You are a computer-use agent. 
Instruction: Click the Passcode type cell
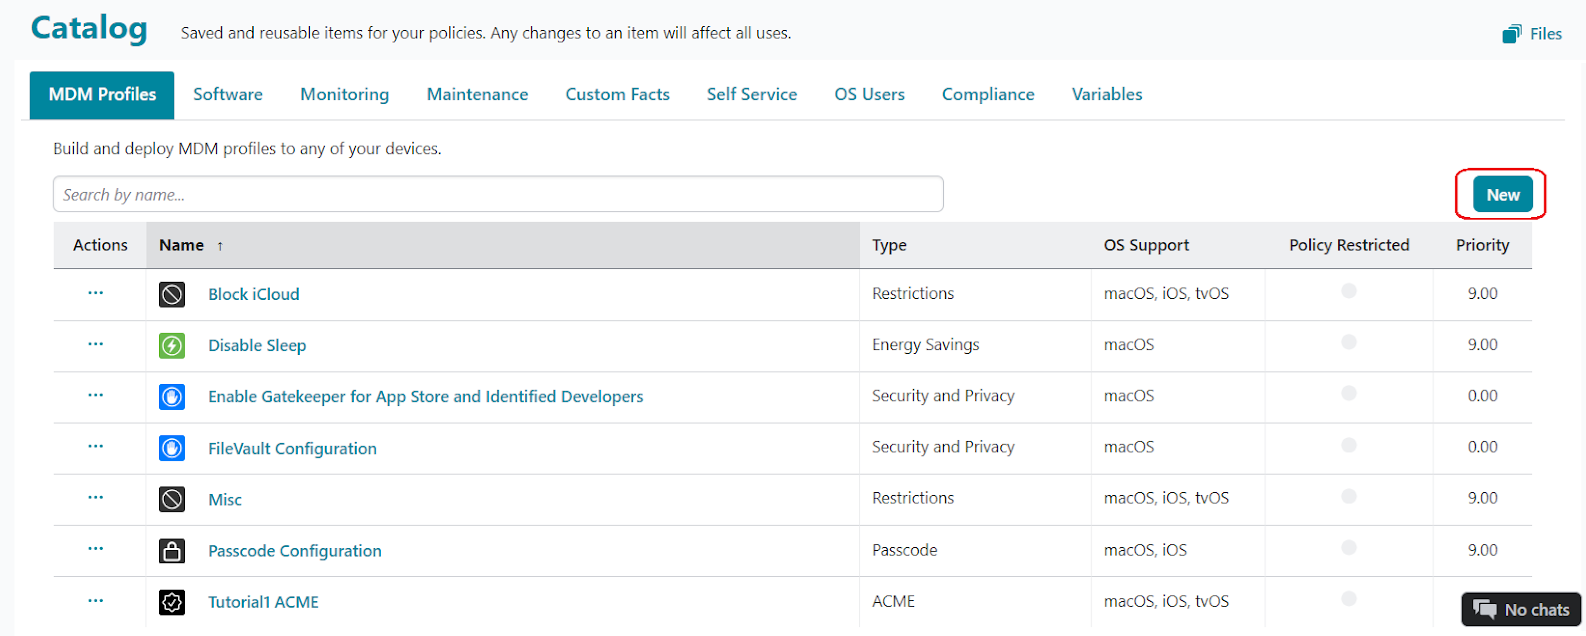[905, 550]
